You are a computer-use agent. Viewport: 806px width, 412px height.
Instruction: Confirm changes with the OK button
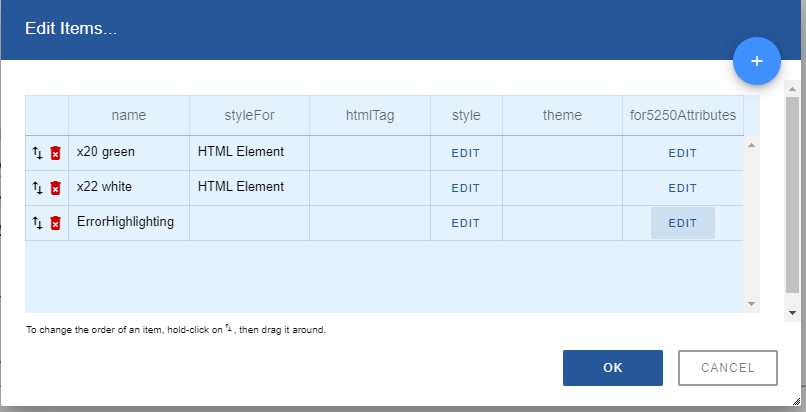[x=612, y=368]
